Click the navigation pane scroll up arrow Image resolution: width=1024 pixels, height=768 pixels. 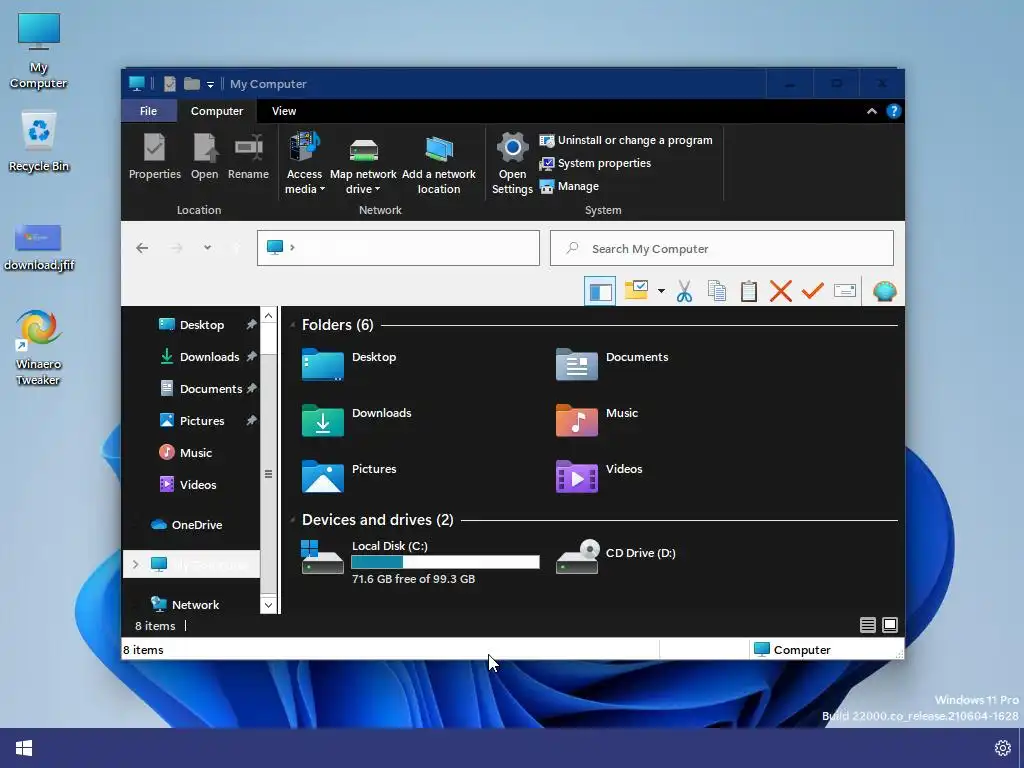pos(268,316)
